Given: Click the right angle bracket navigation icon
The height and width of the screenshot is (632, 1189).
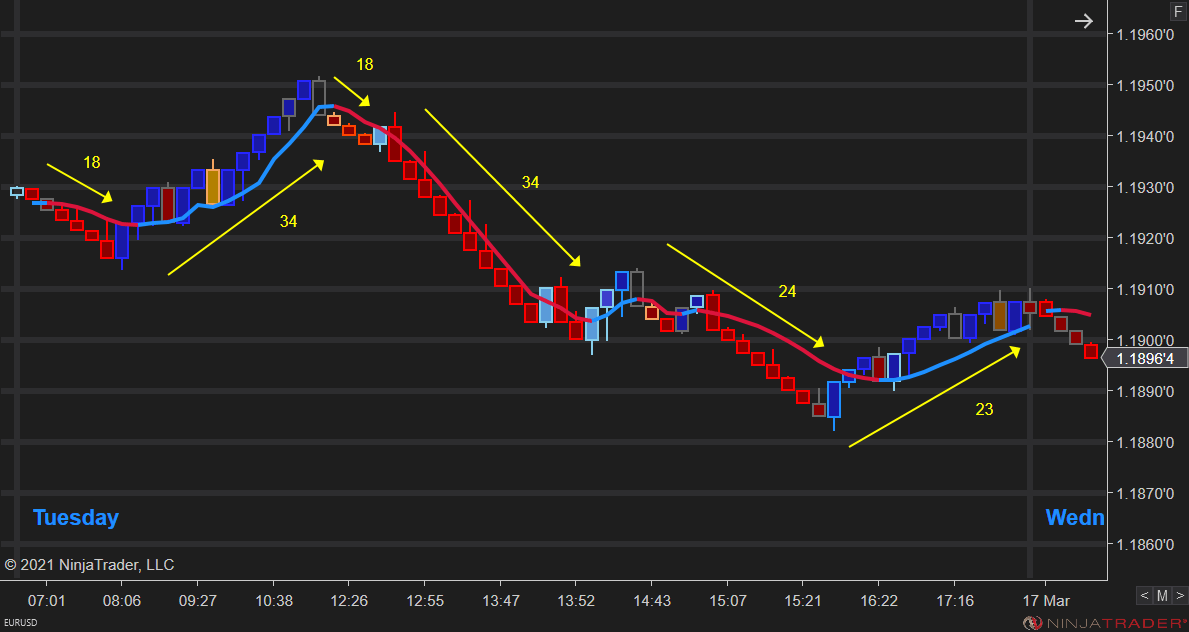Looking at the screenshot, I should pyautogui.click(x=1182, y=595).
